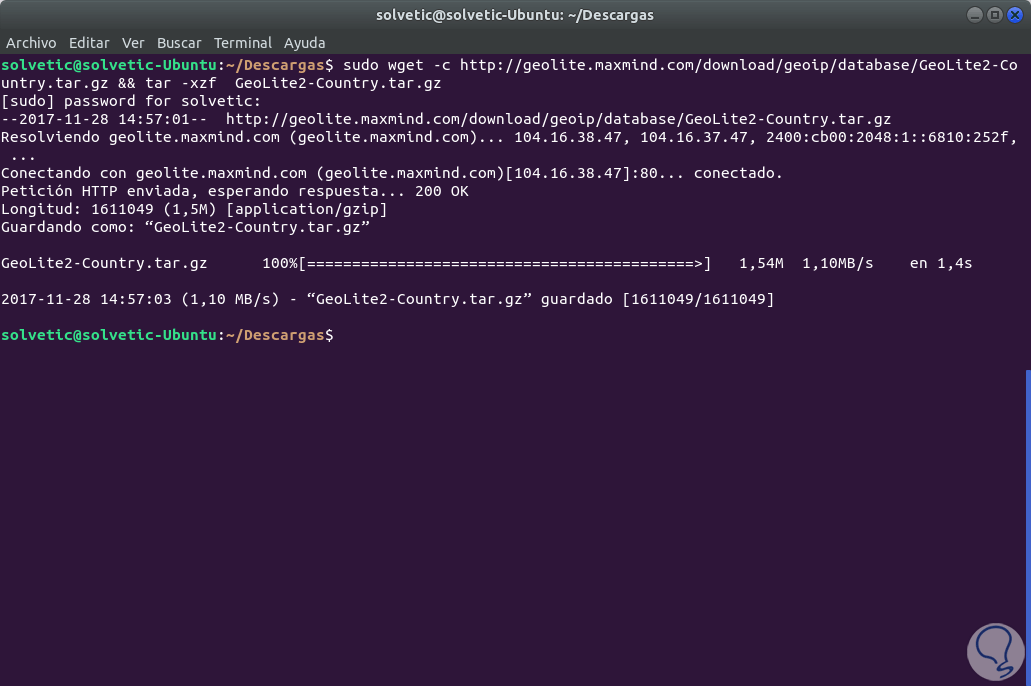Click the "Guardando como" output line

click(x=186, y=227)
